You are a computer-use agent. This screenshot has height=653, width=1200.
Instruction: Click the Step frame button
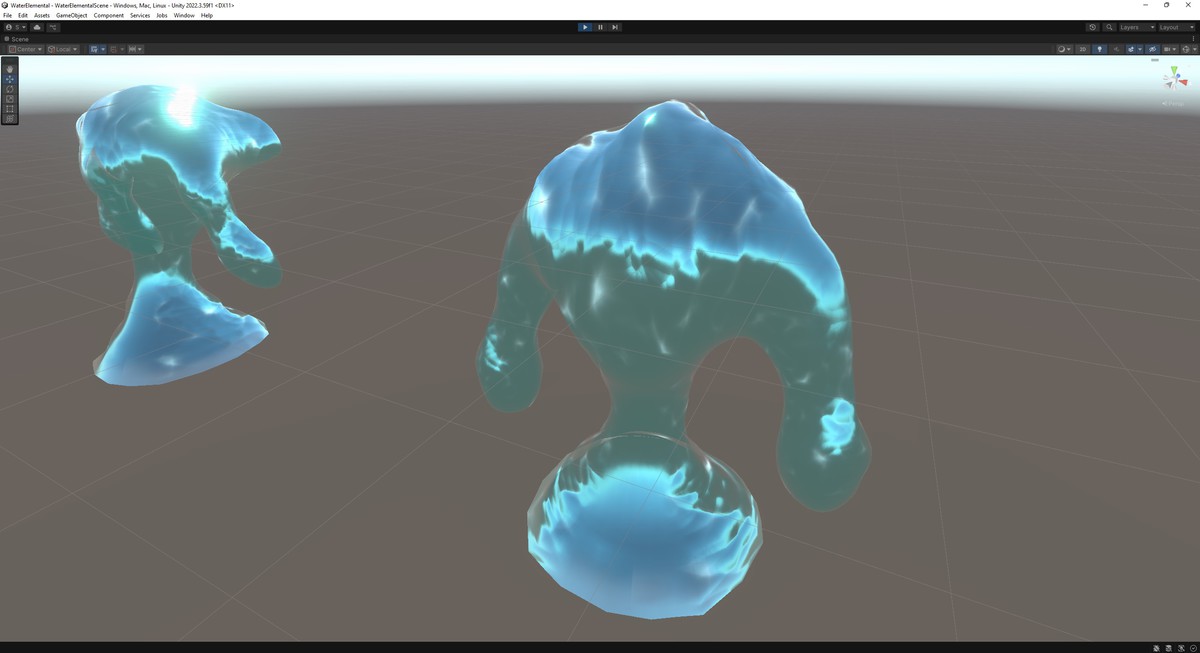tap(615, 27)
